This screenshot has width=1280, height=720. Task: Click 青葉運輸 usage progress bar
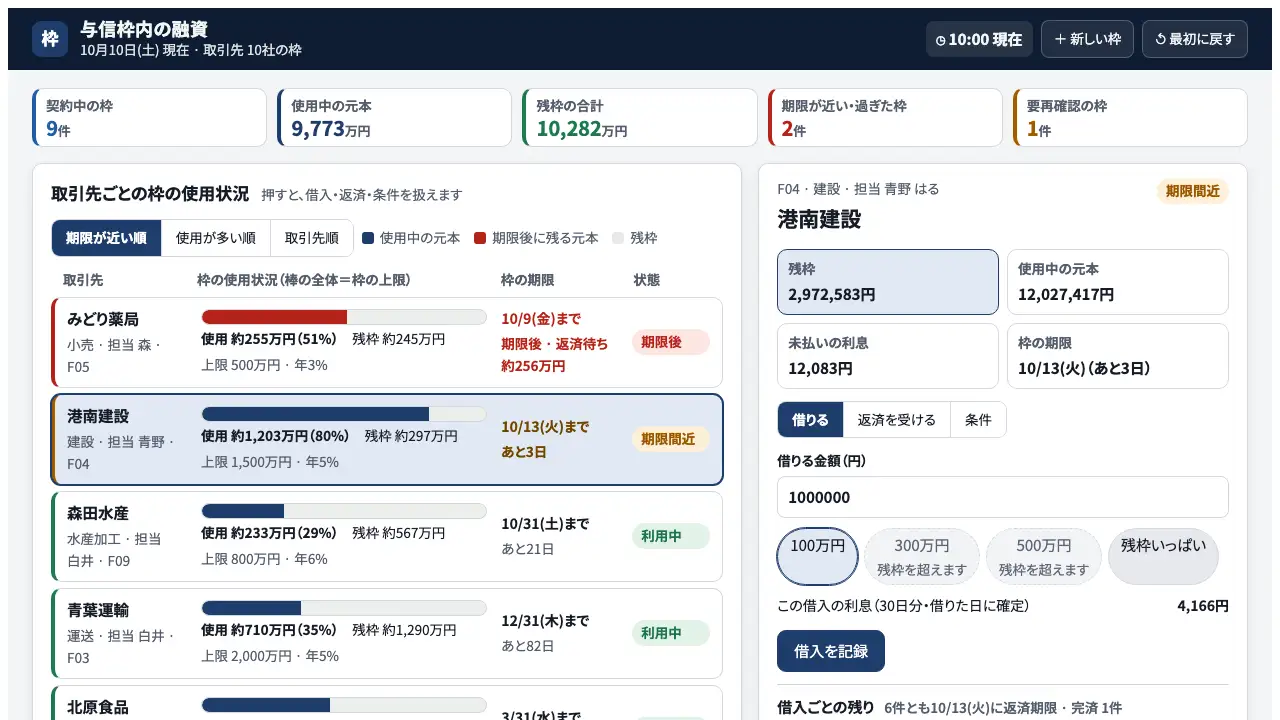point(344,608)
